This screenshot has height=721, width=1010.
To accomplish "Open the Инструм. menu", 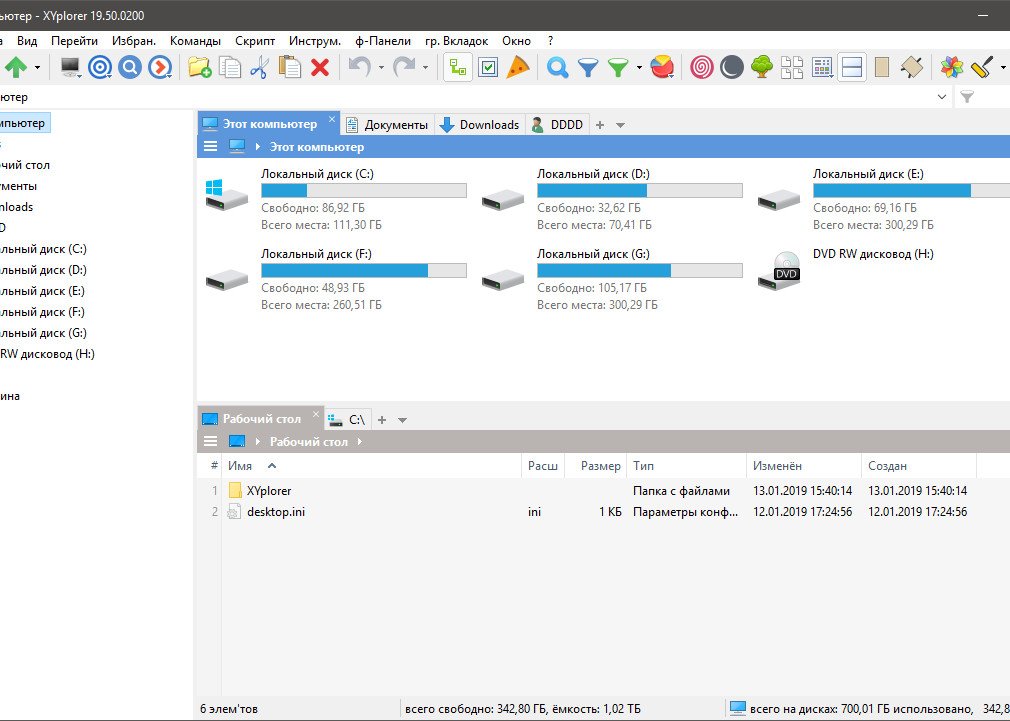I will [315, 41].
